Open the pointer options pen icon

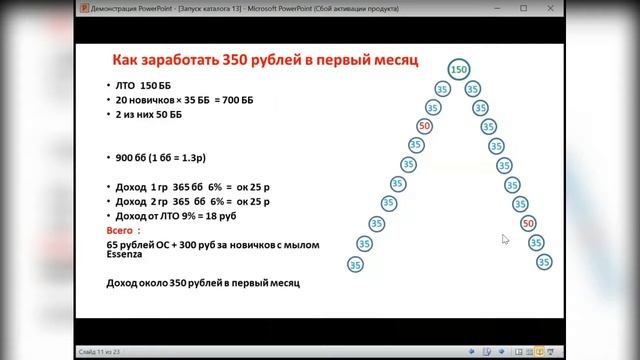tap(487, 351)
